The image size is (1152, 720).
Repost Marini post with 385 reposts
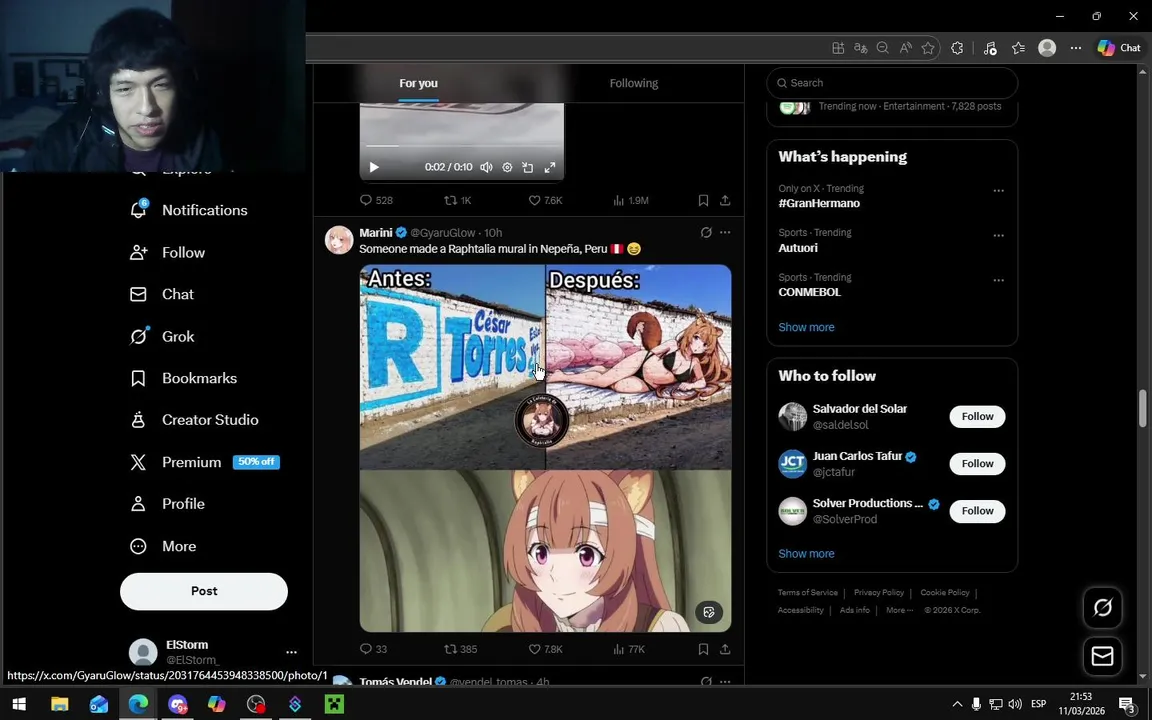point(461,649)
